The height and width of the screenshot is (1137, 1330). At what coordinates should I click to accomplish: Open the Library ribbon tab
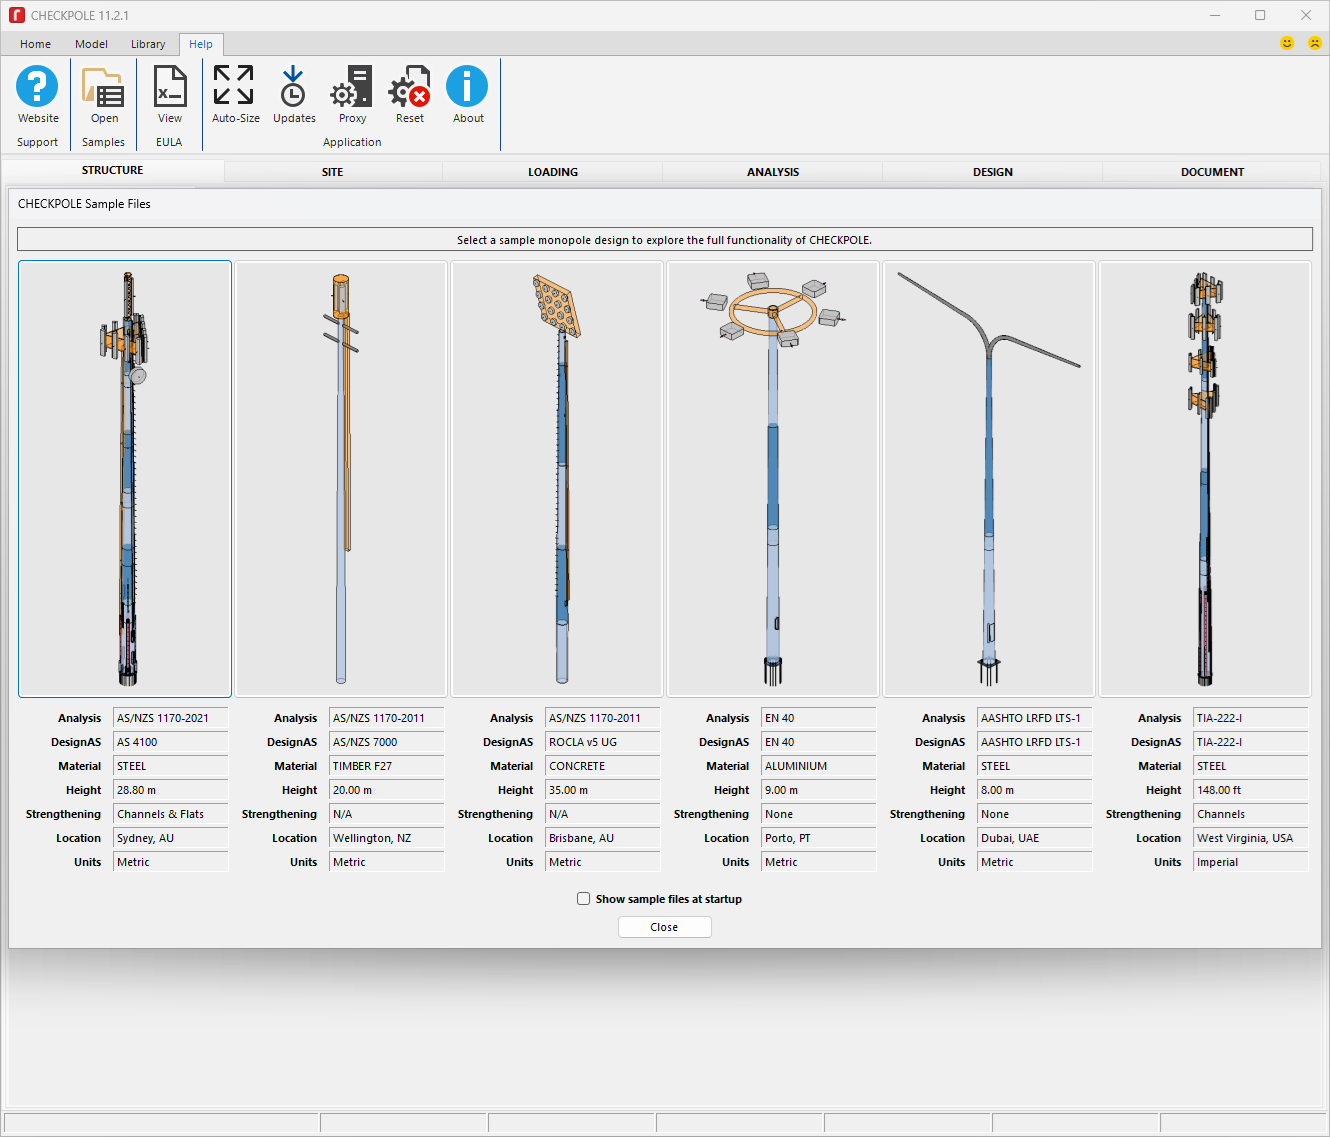[148, 44]
